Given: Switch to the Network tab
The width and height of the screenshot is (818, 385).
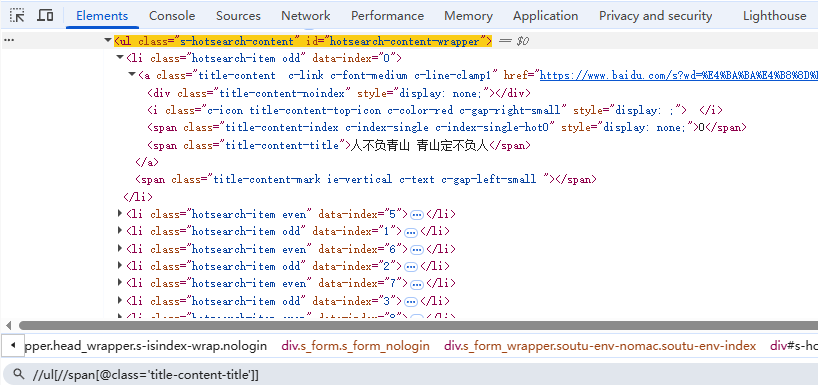Looking at the screenshot, I should point(306,16).
